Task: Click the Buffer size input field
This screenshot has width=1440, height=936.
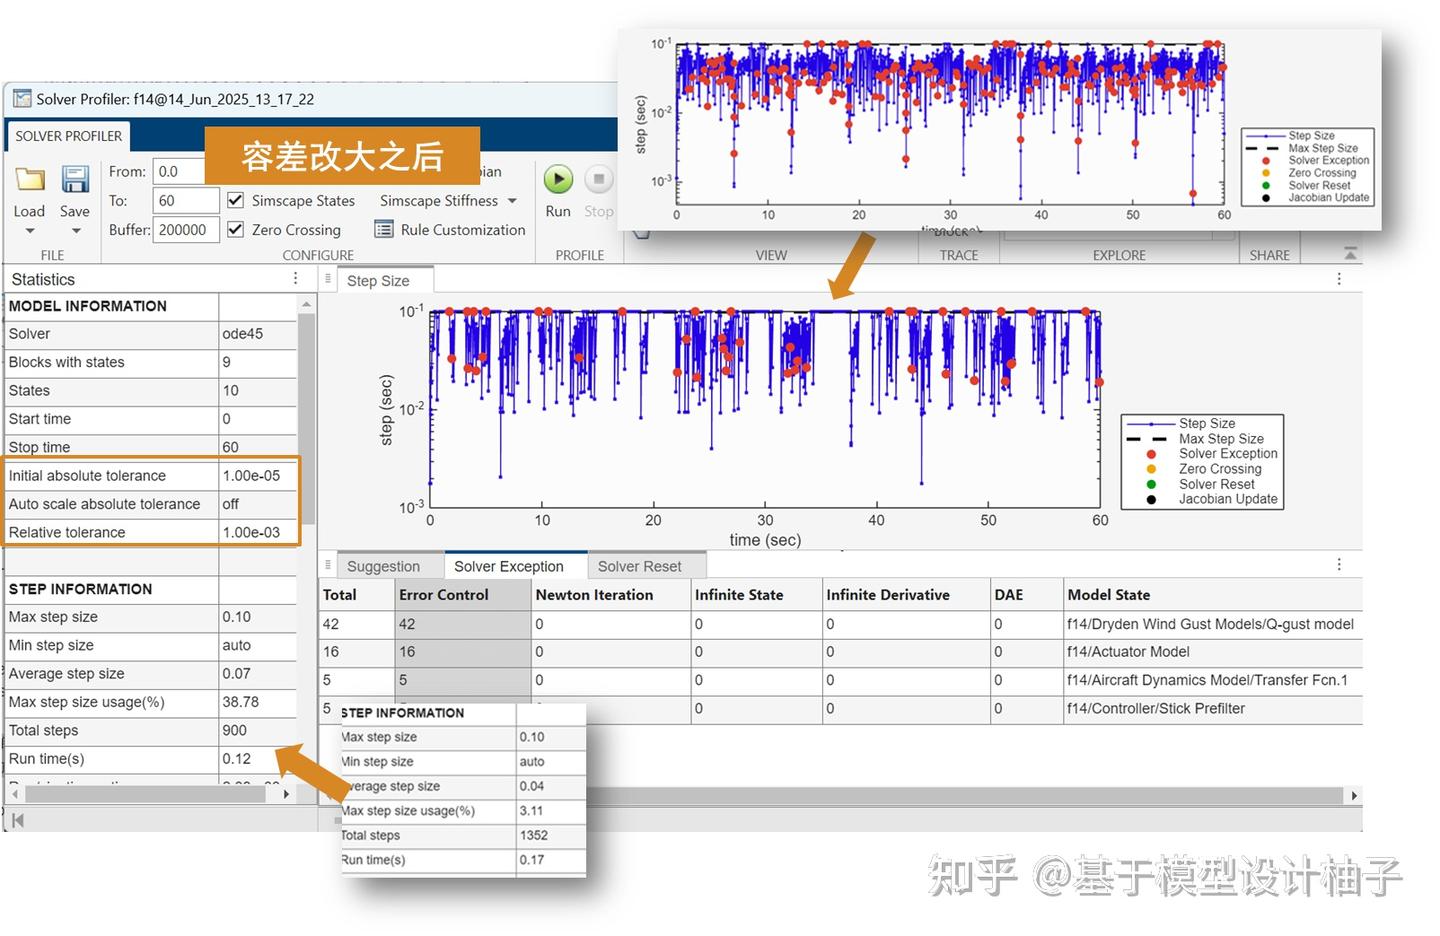Action: [185, 229]
